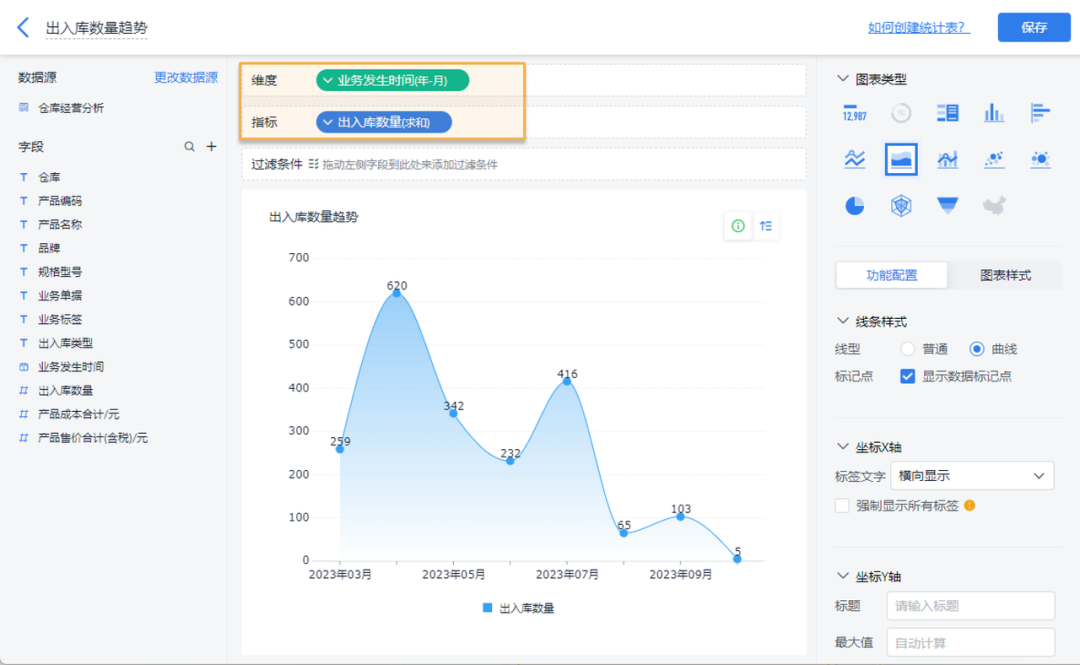The height and width of the screenshot is (665, 1080).
Task: Click the 出入库数量趋势 title to rename
Action: [x=96, y=28]
